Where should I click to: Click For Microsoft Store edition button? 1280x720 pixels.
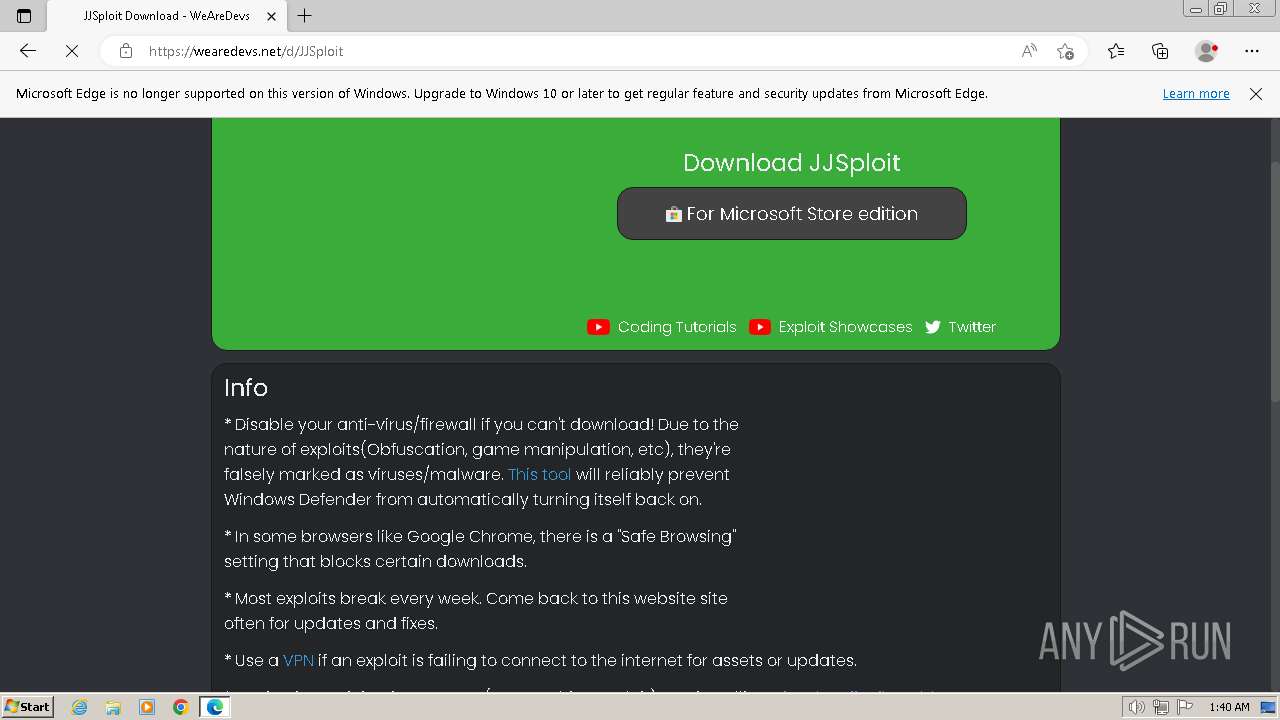pyautogui.click(x=792, y=213)
